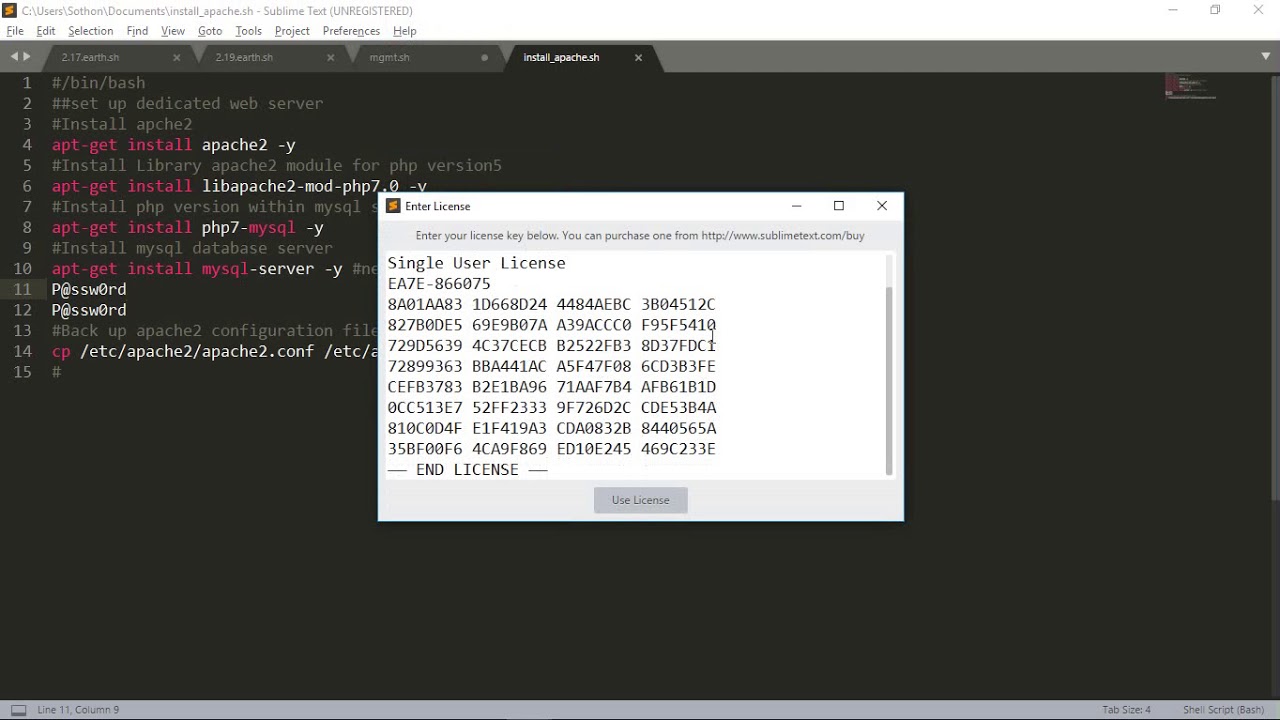This screenshot has height=720, width=1280.
Task: Click inside the license key text area
Action: point(633,366)
